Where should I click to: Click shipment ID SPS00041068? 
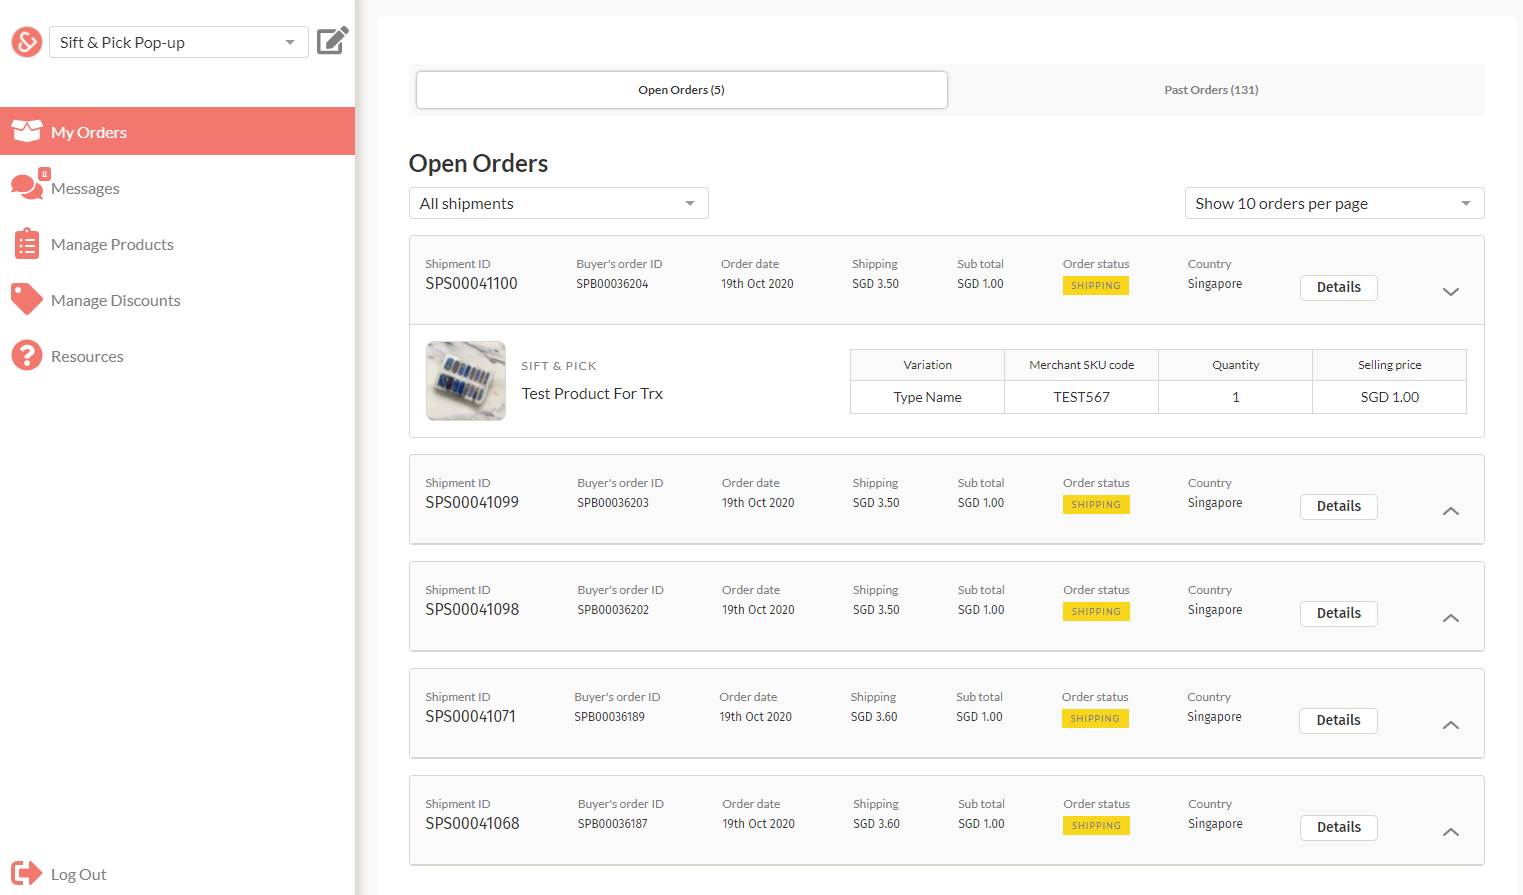472,824
